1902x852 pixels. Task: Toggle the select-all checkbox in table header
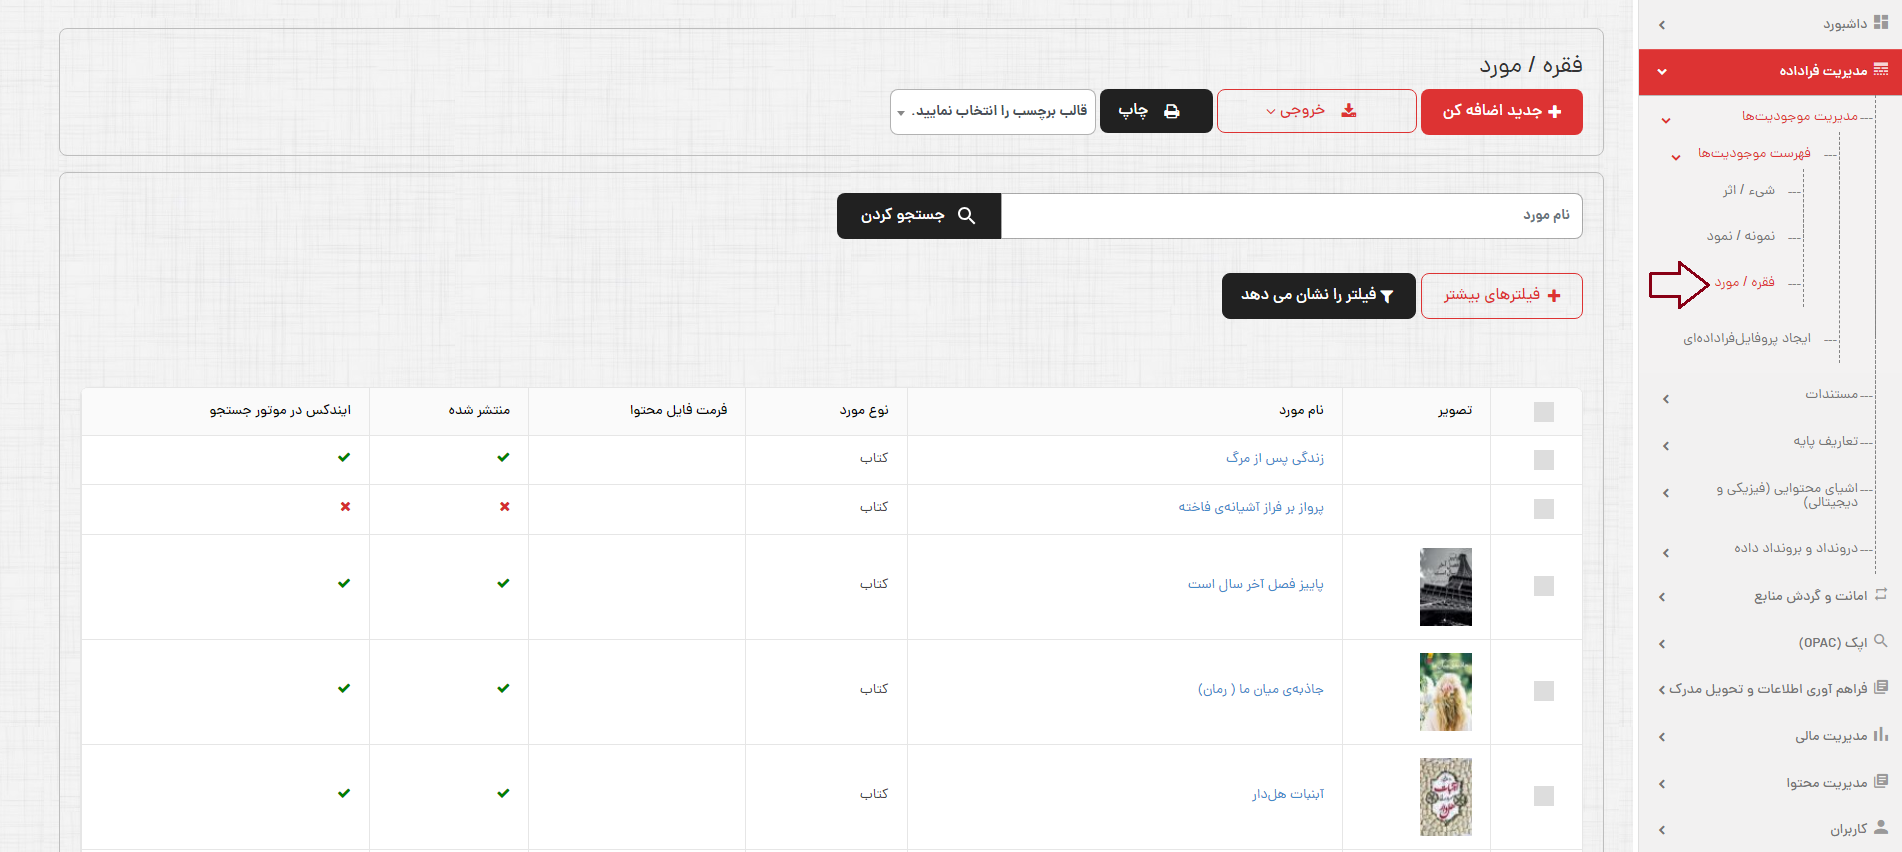[1543, 412]
